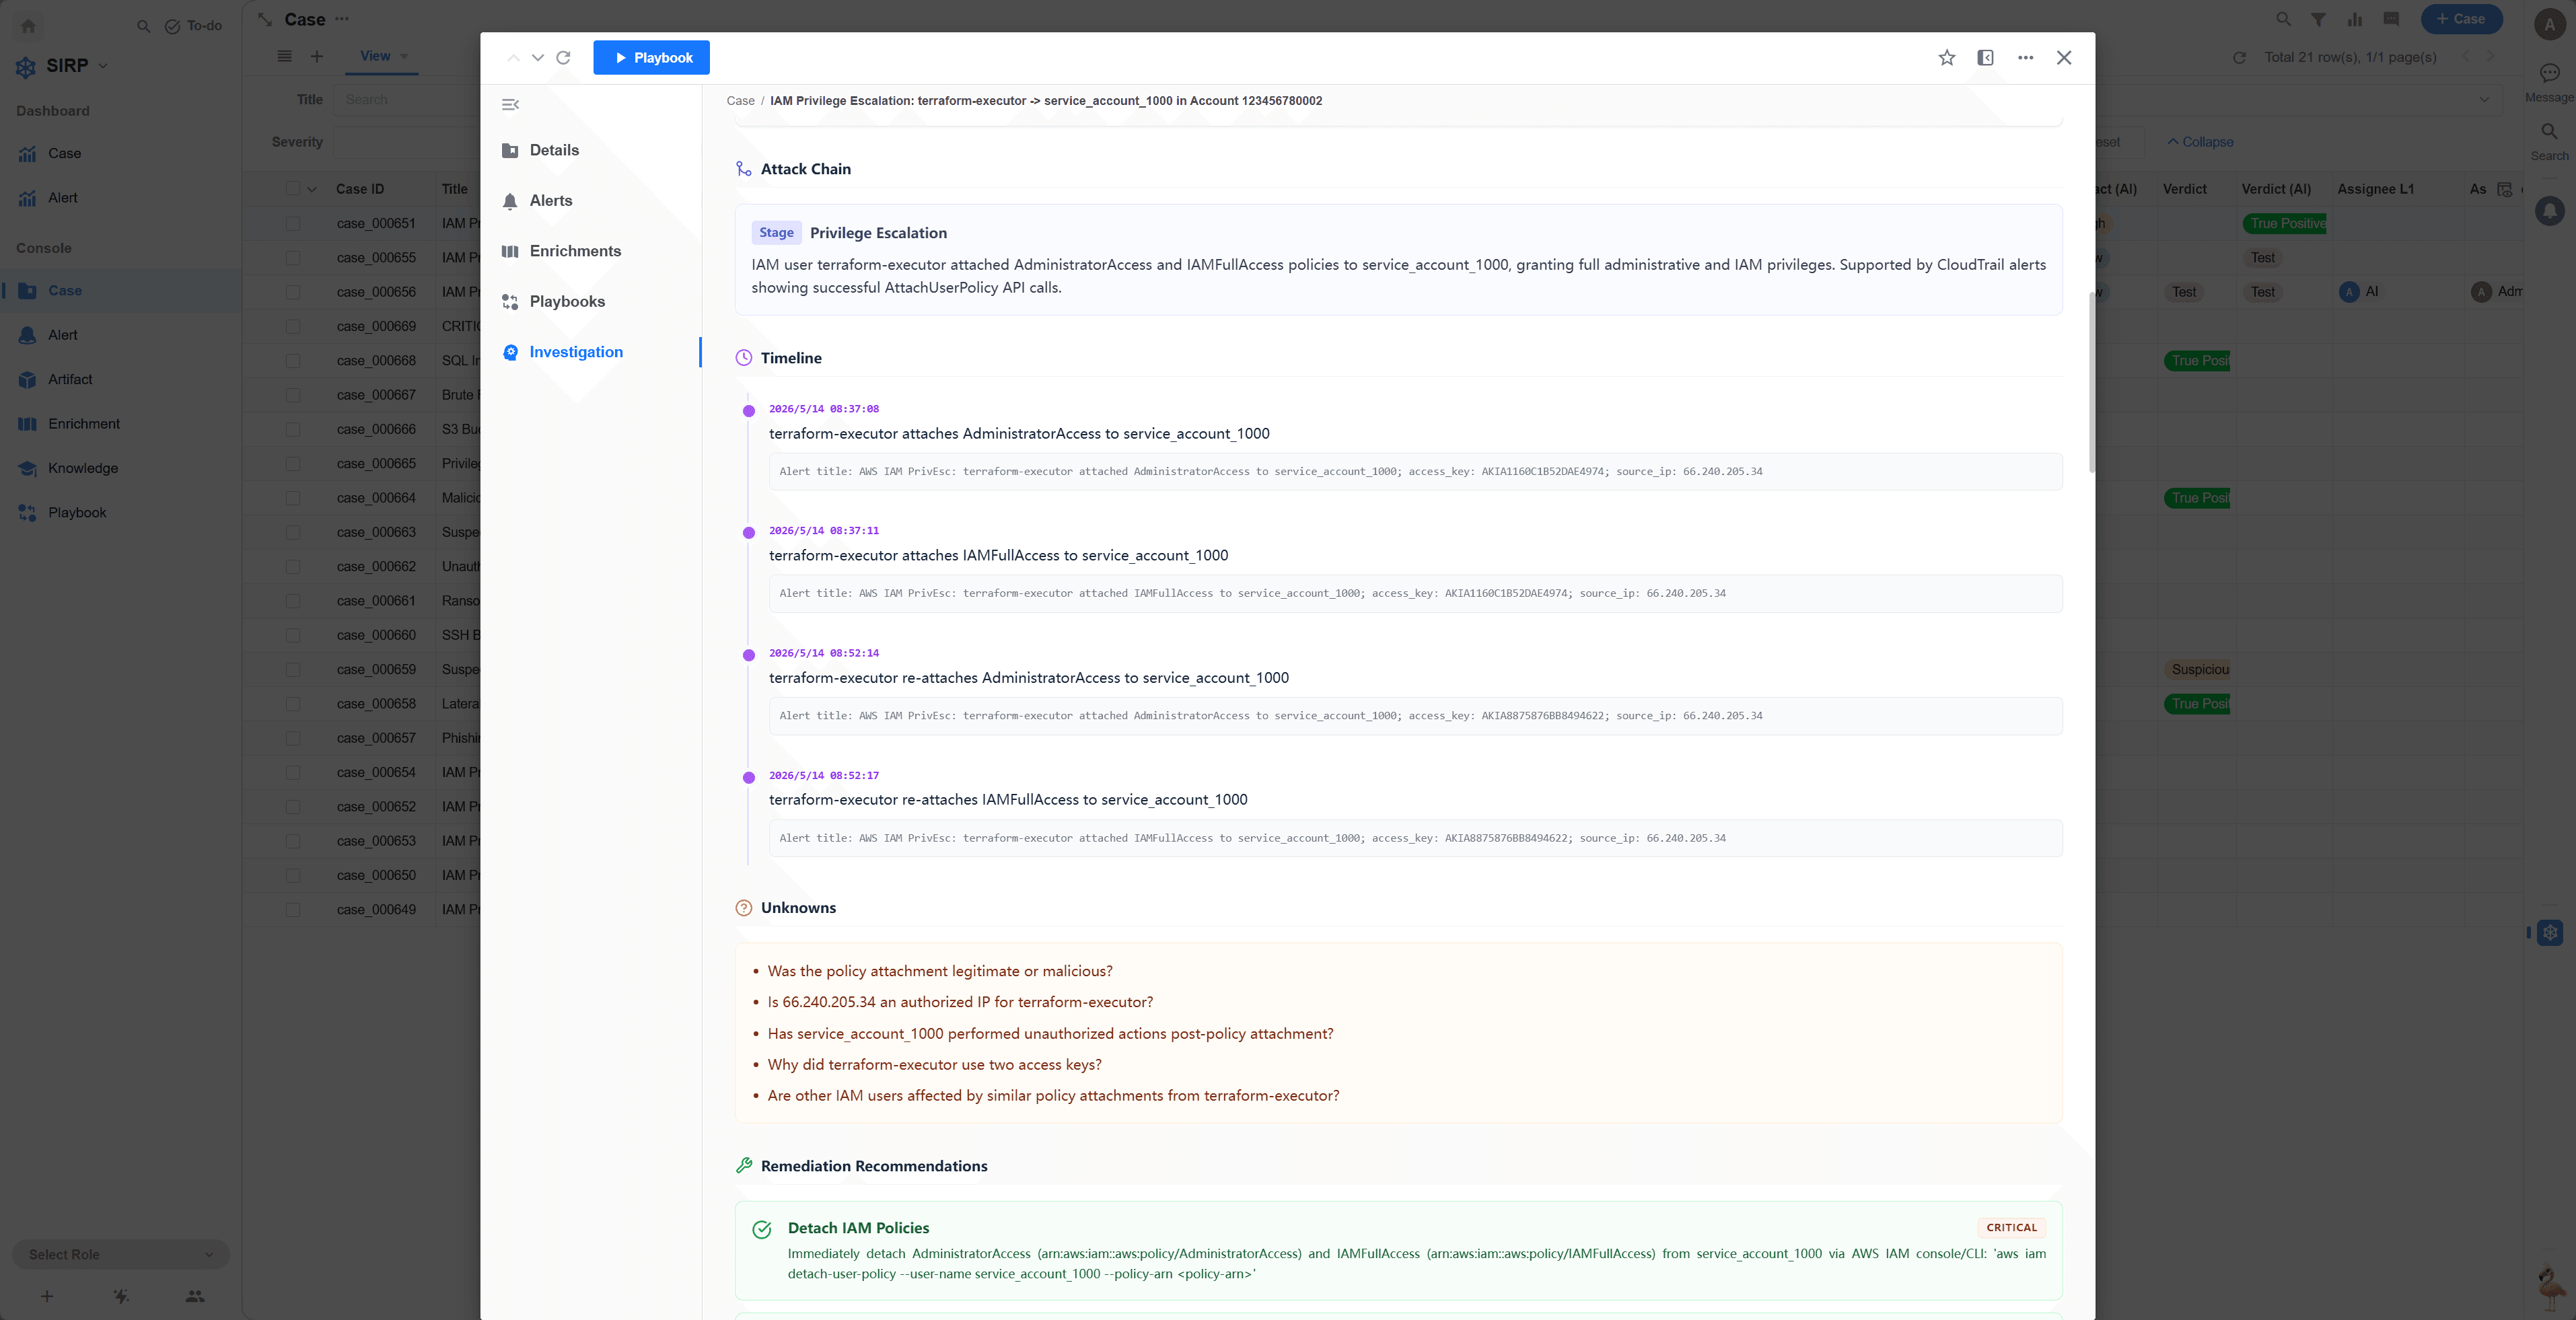Image resolution: width=2576 pixels, height=1320 pixels.
Task: Click the CRITICAL tag on Detach IAM Policies
Action: point(2011,1227)
